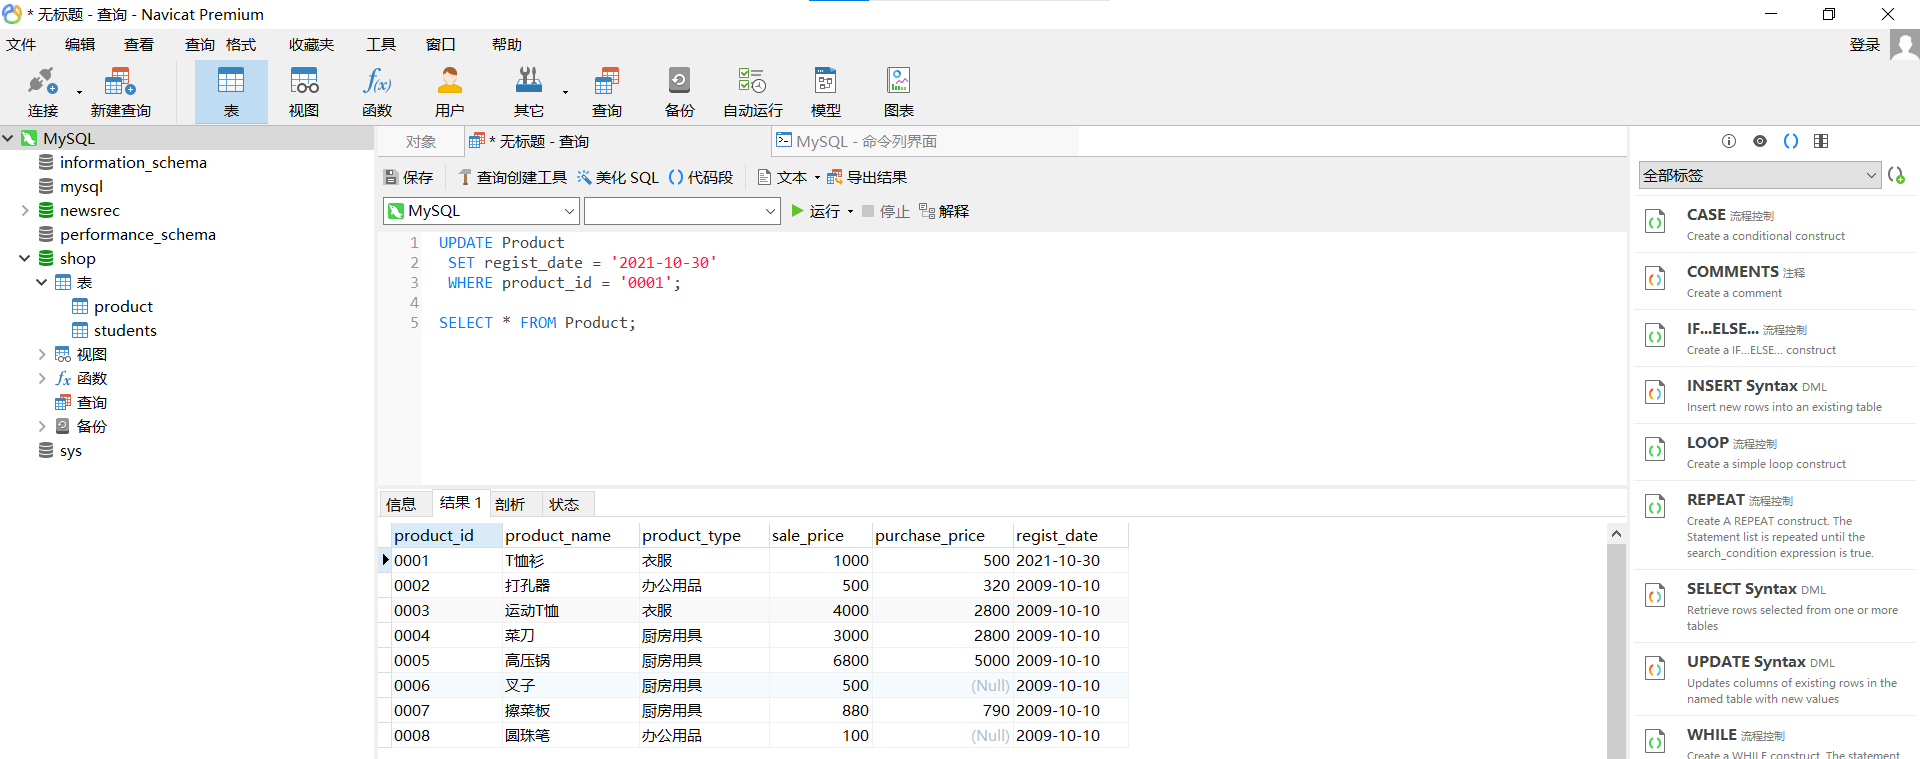This screenshot has height=759, width=1920.
Task: Click the 登录 login link
Action: coord(1865,45)
